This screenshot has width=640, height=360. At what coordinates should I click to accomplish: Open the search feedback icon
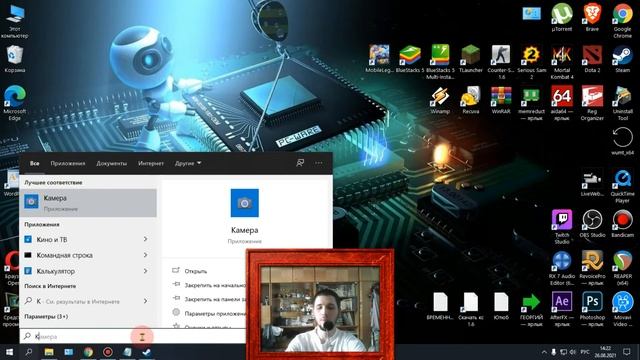(x=300, y=163)
